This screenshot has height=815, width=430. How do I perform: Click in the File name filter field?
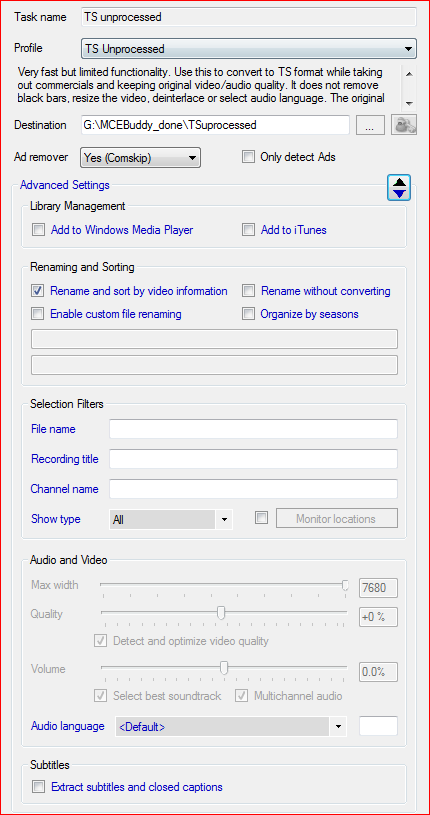pyautogui.click(x=253, y=429)
